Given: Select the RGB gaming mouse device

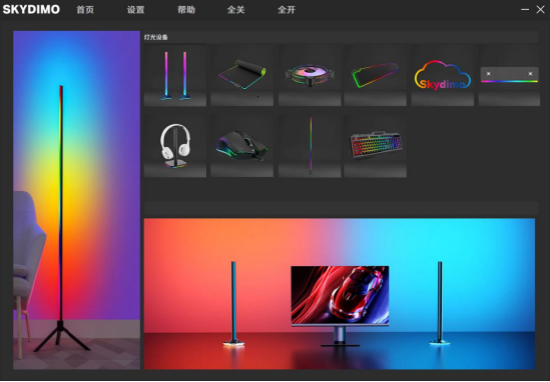Looking at the screenshot, I should (242, 146).
